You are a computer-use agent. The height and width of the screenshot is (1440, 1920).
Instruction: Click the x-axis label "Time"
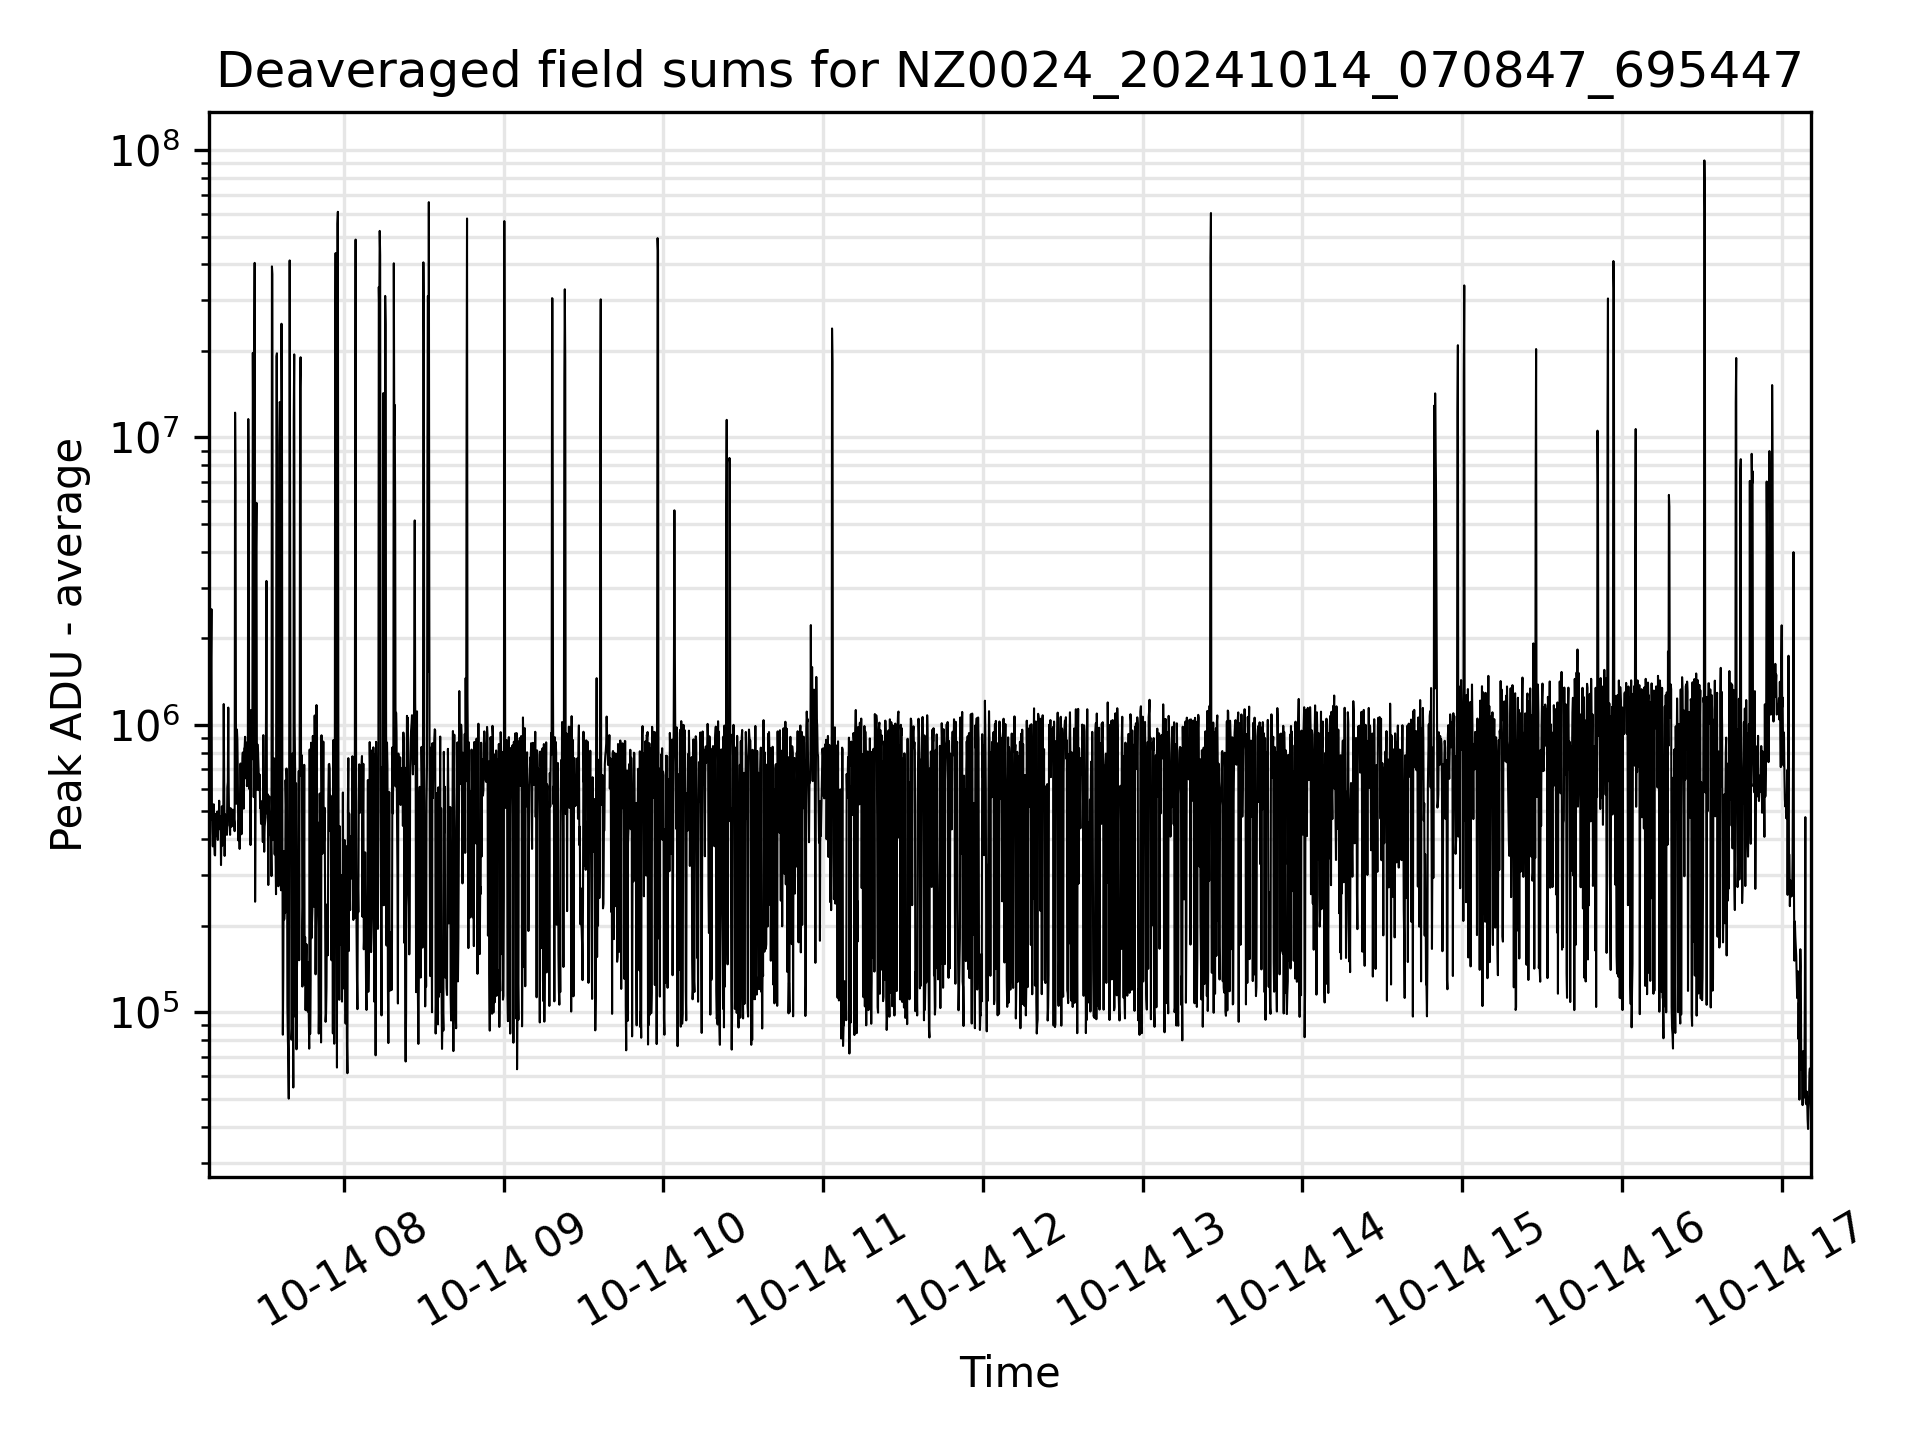1009,1373
